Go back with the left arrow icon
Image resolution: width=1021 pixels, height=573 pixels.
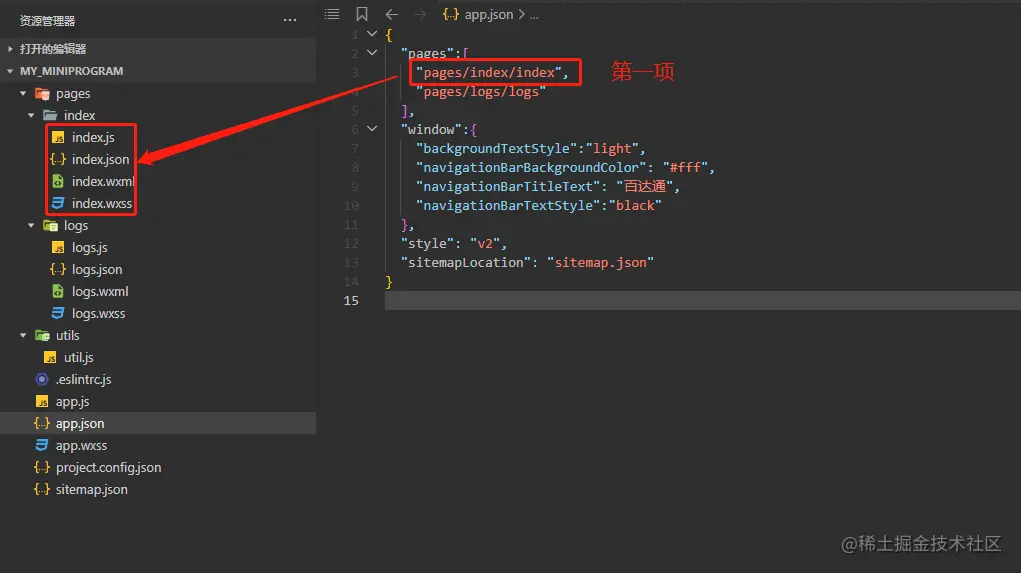coord(391,14)
